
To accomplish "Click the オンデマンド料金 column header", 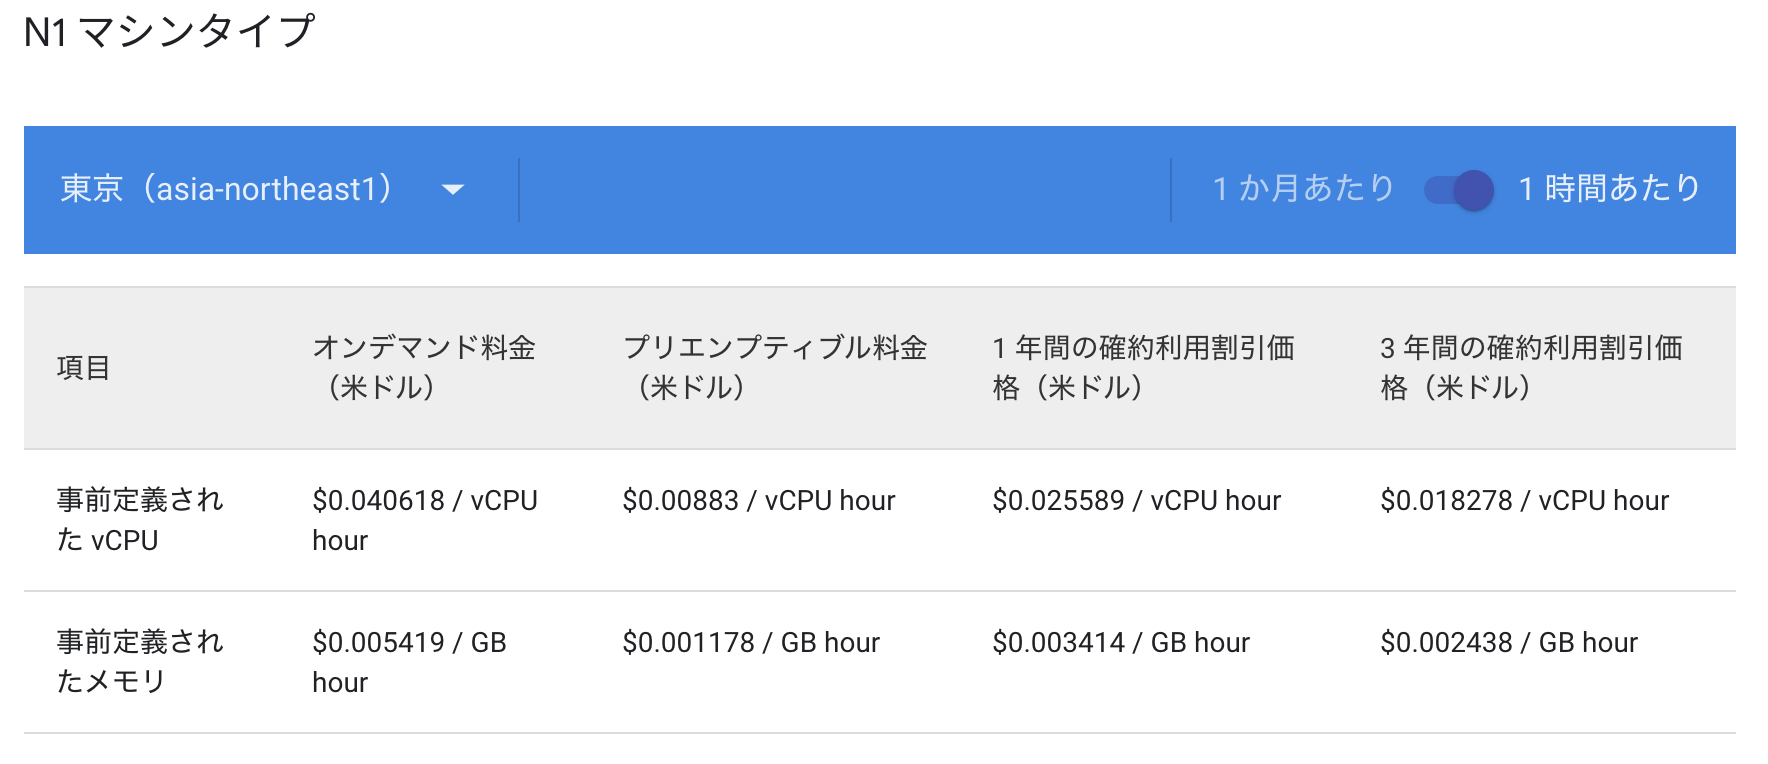I will tap(424, 367).
